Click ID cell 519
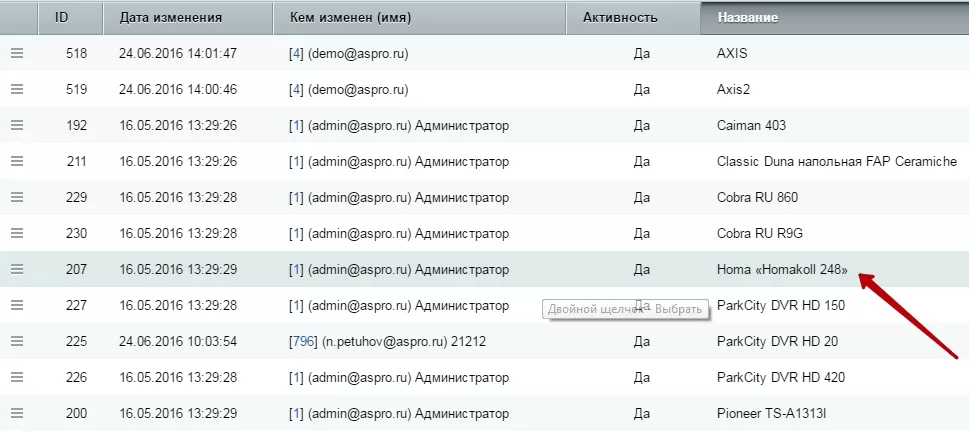This screenshot has height=432, width=969. point(77,90)
